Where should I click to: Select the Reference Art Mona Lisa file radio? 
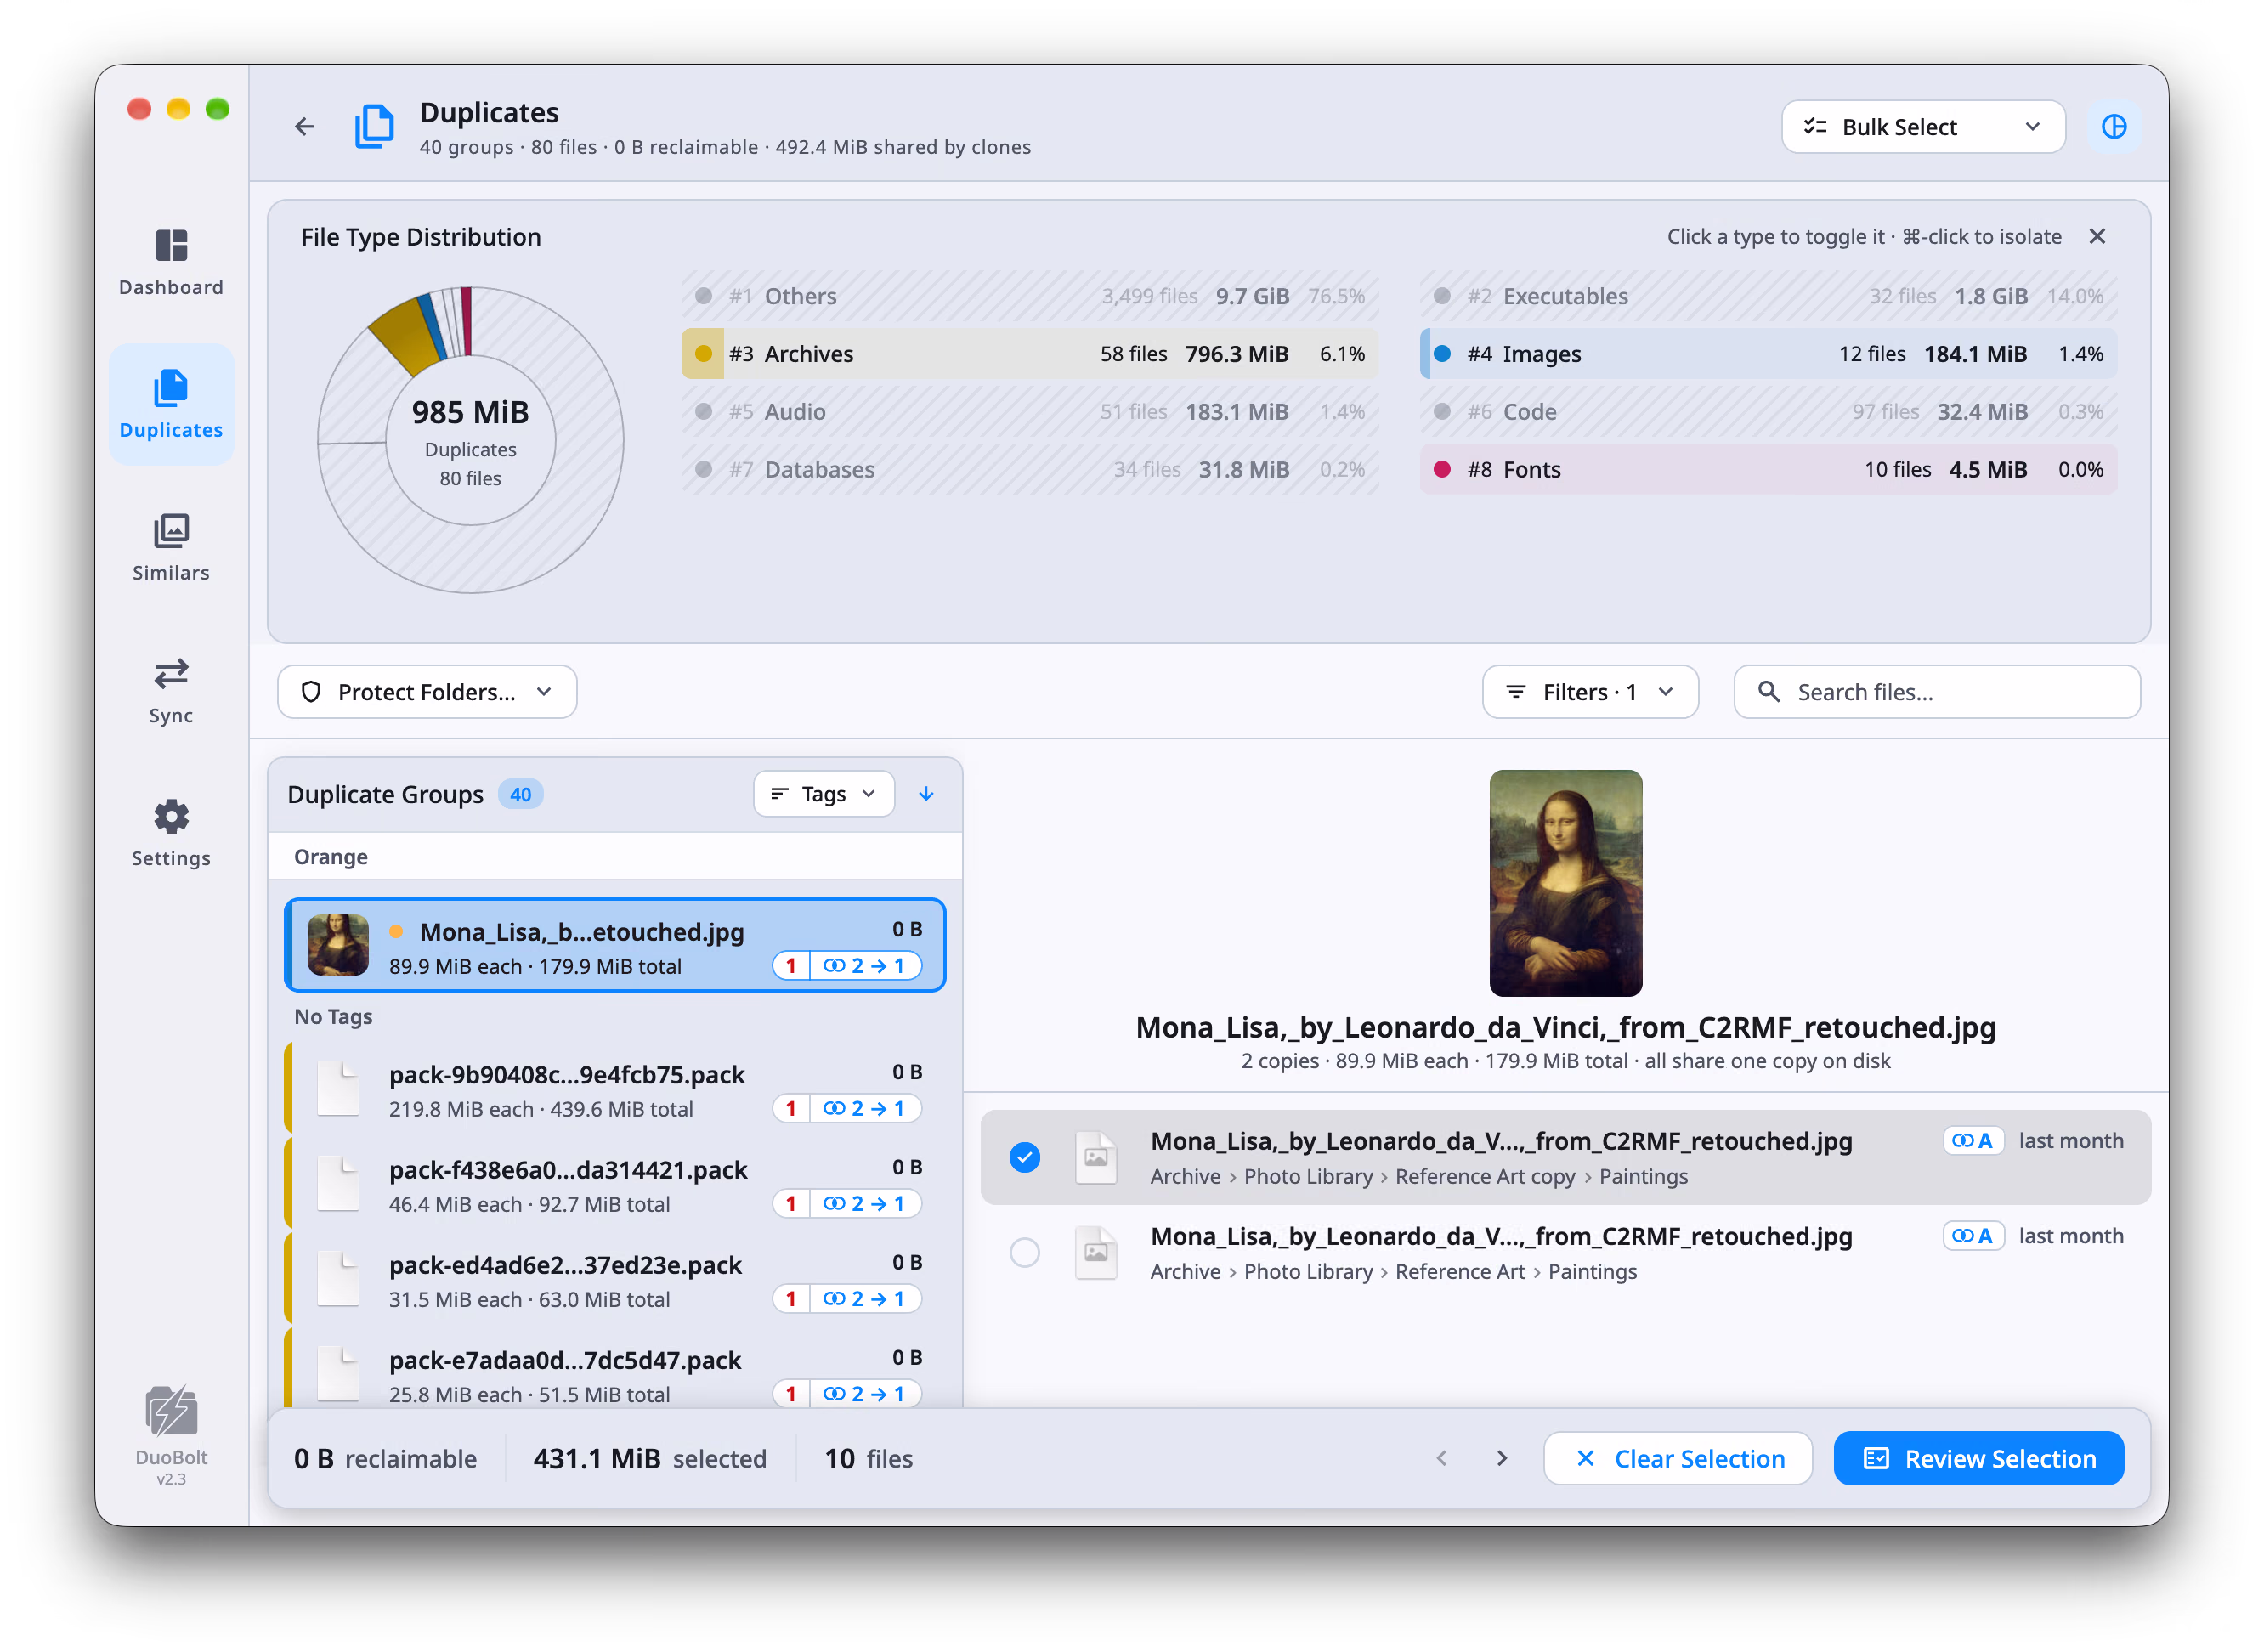pos(1024,1252)
